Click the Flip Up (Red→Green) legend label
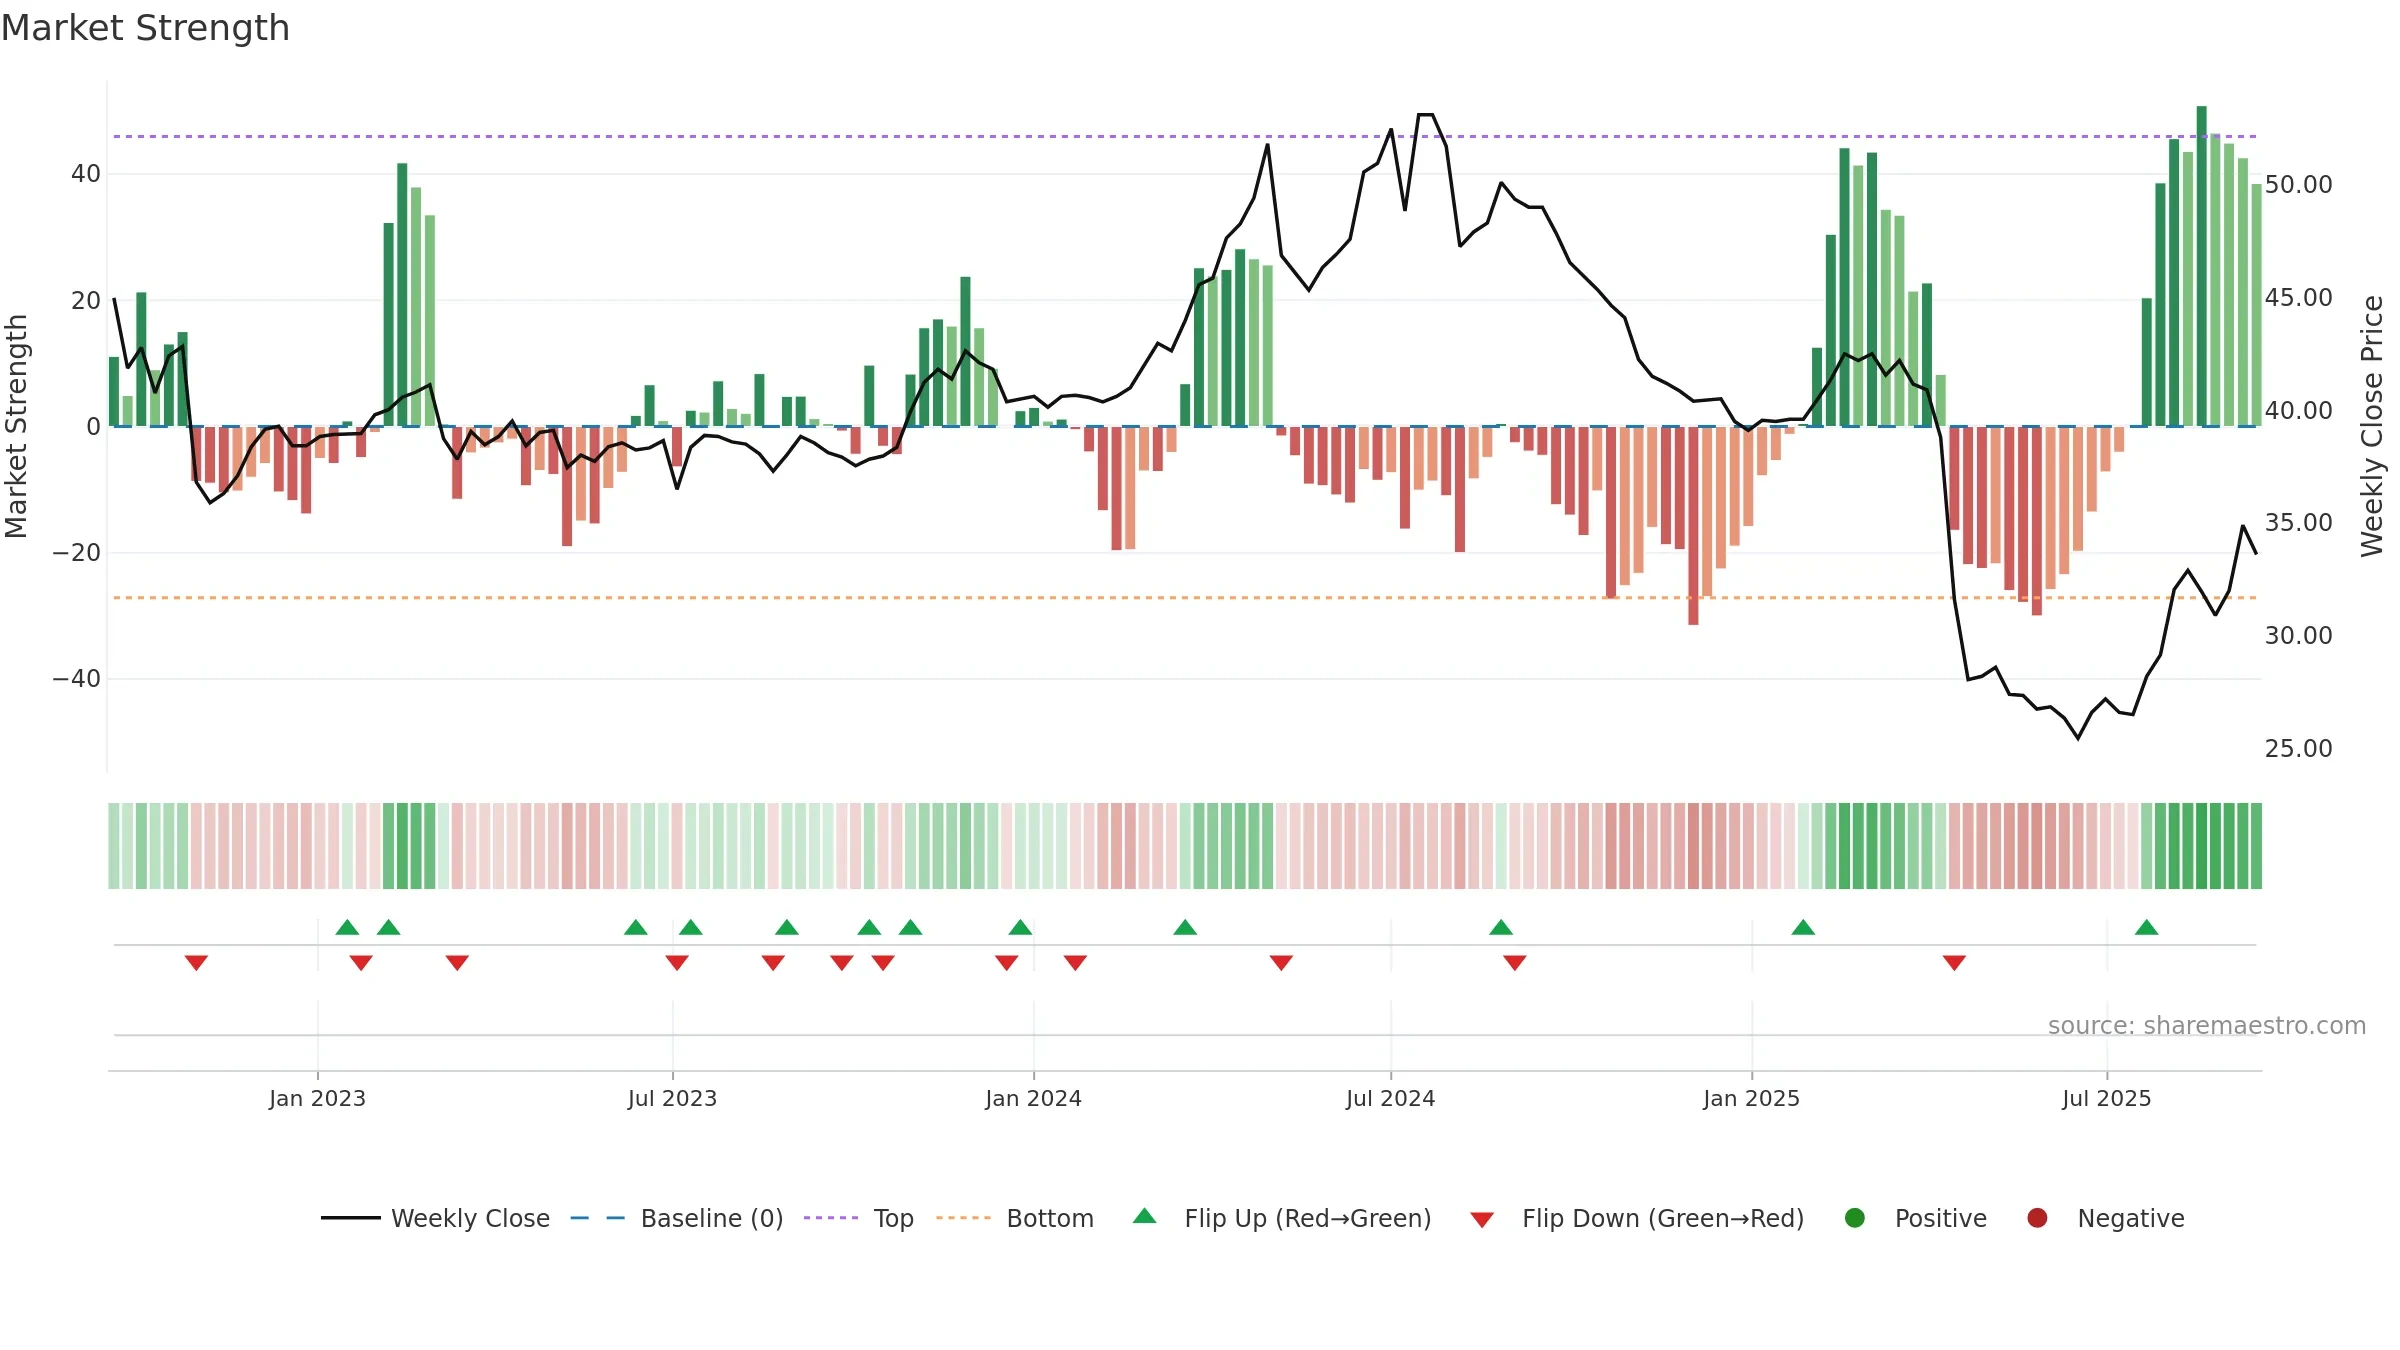This screenshot has height=1350, width=2400. pos(1308,1218)
